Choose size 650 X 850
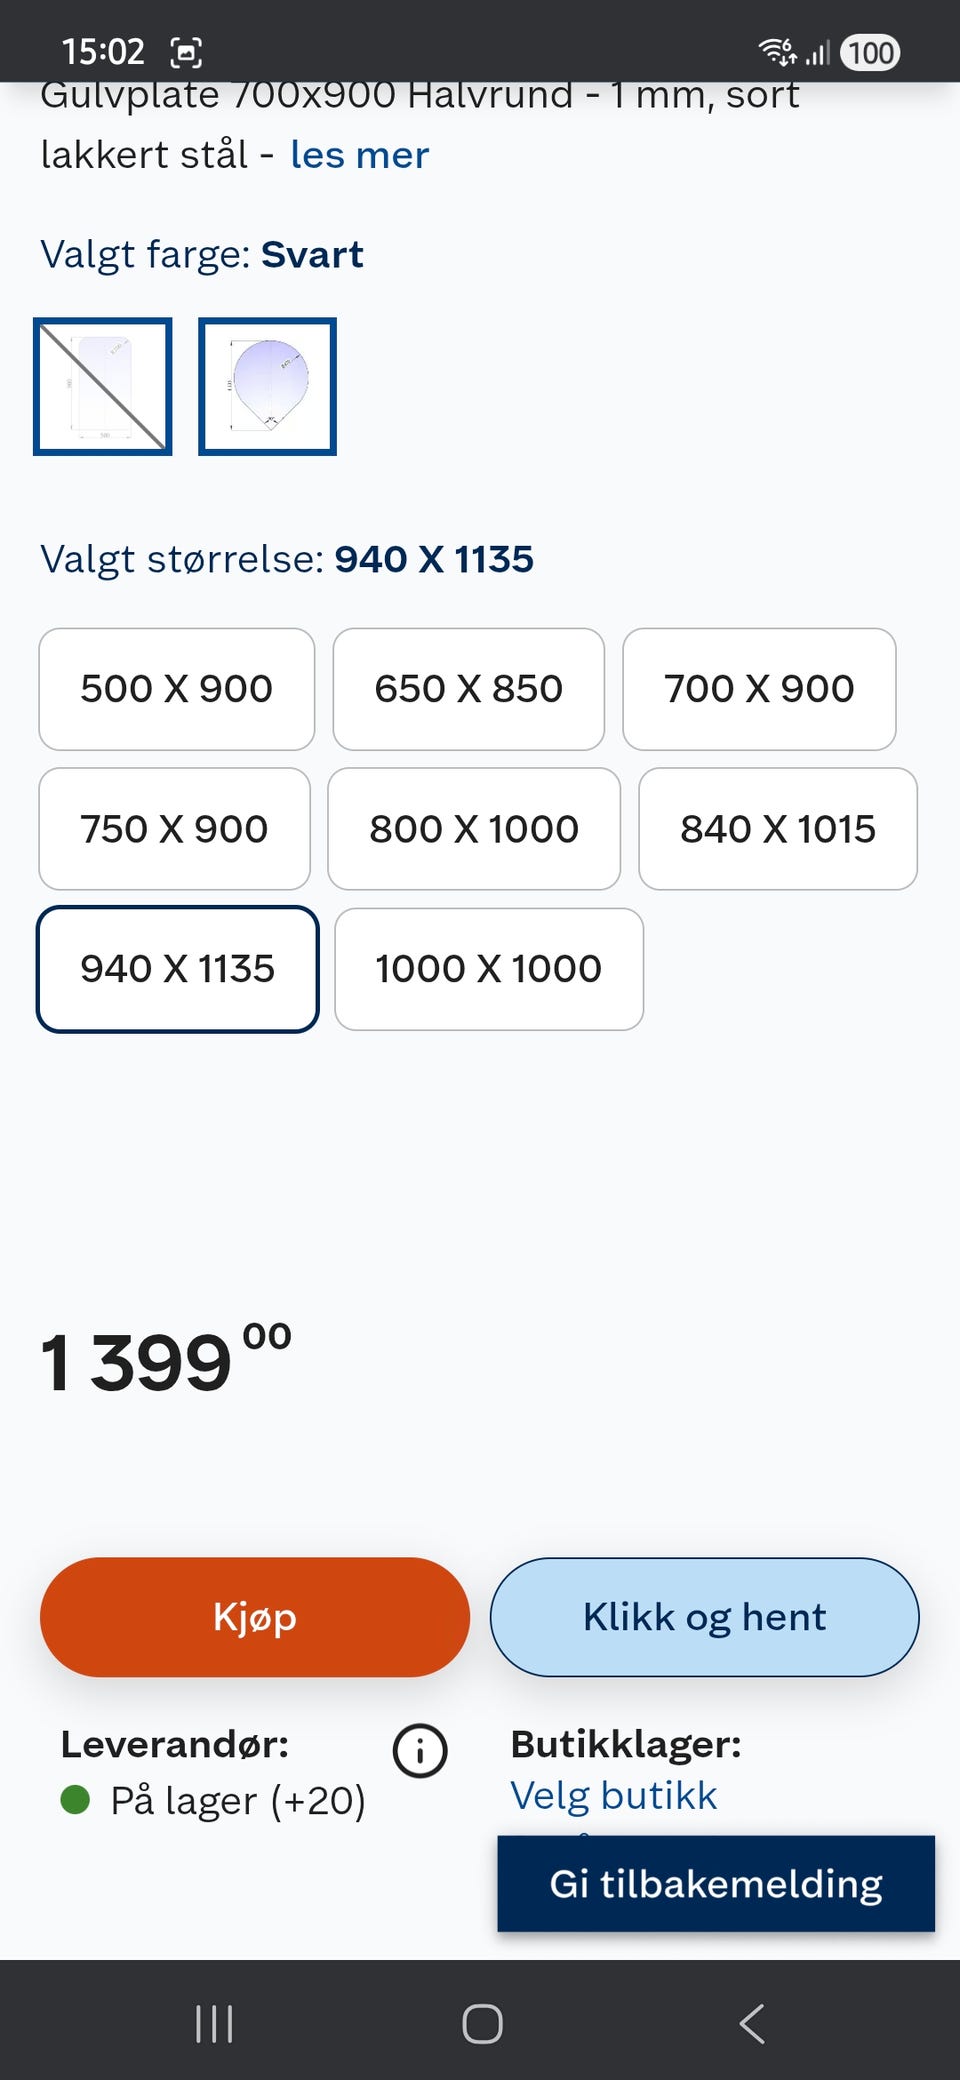This screenshot has width=960, height=2080. coord(468,689)
